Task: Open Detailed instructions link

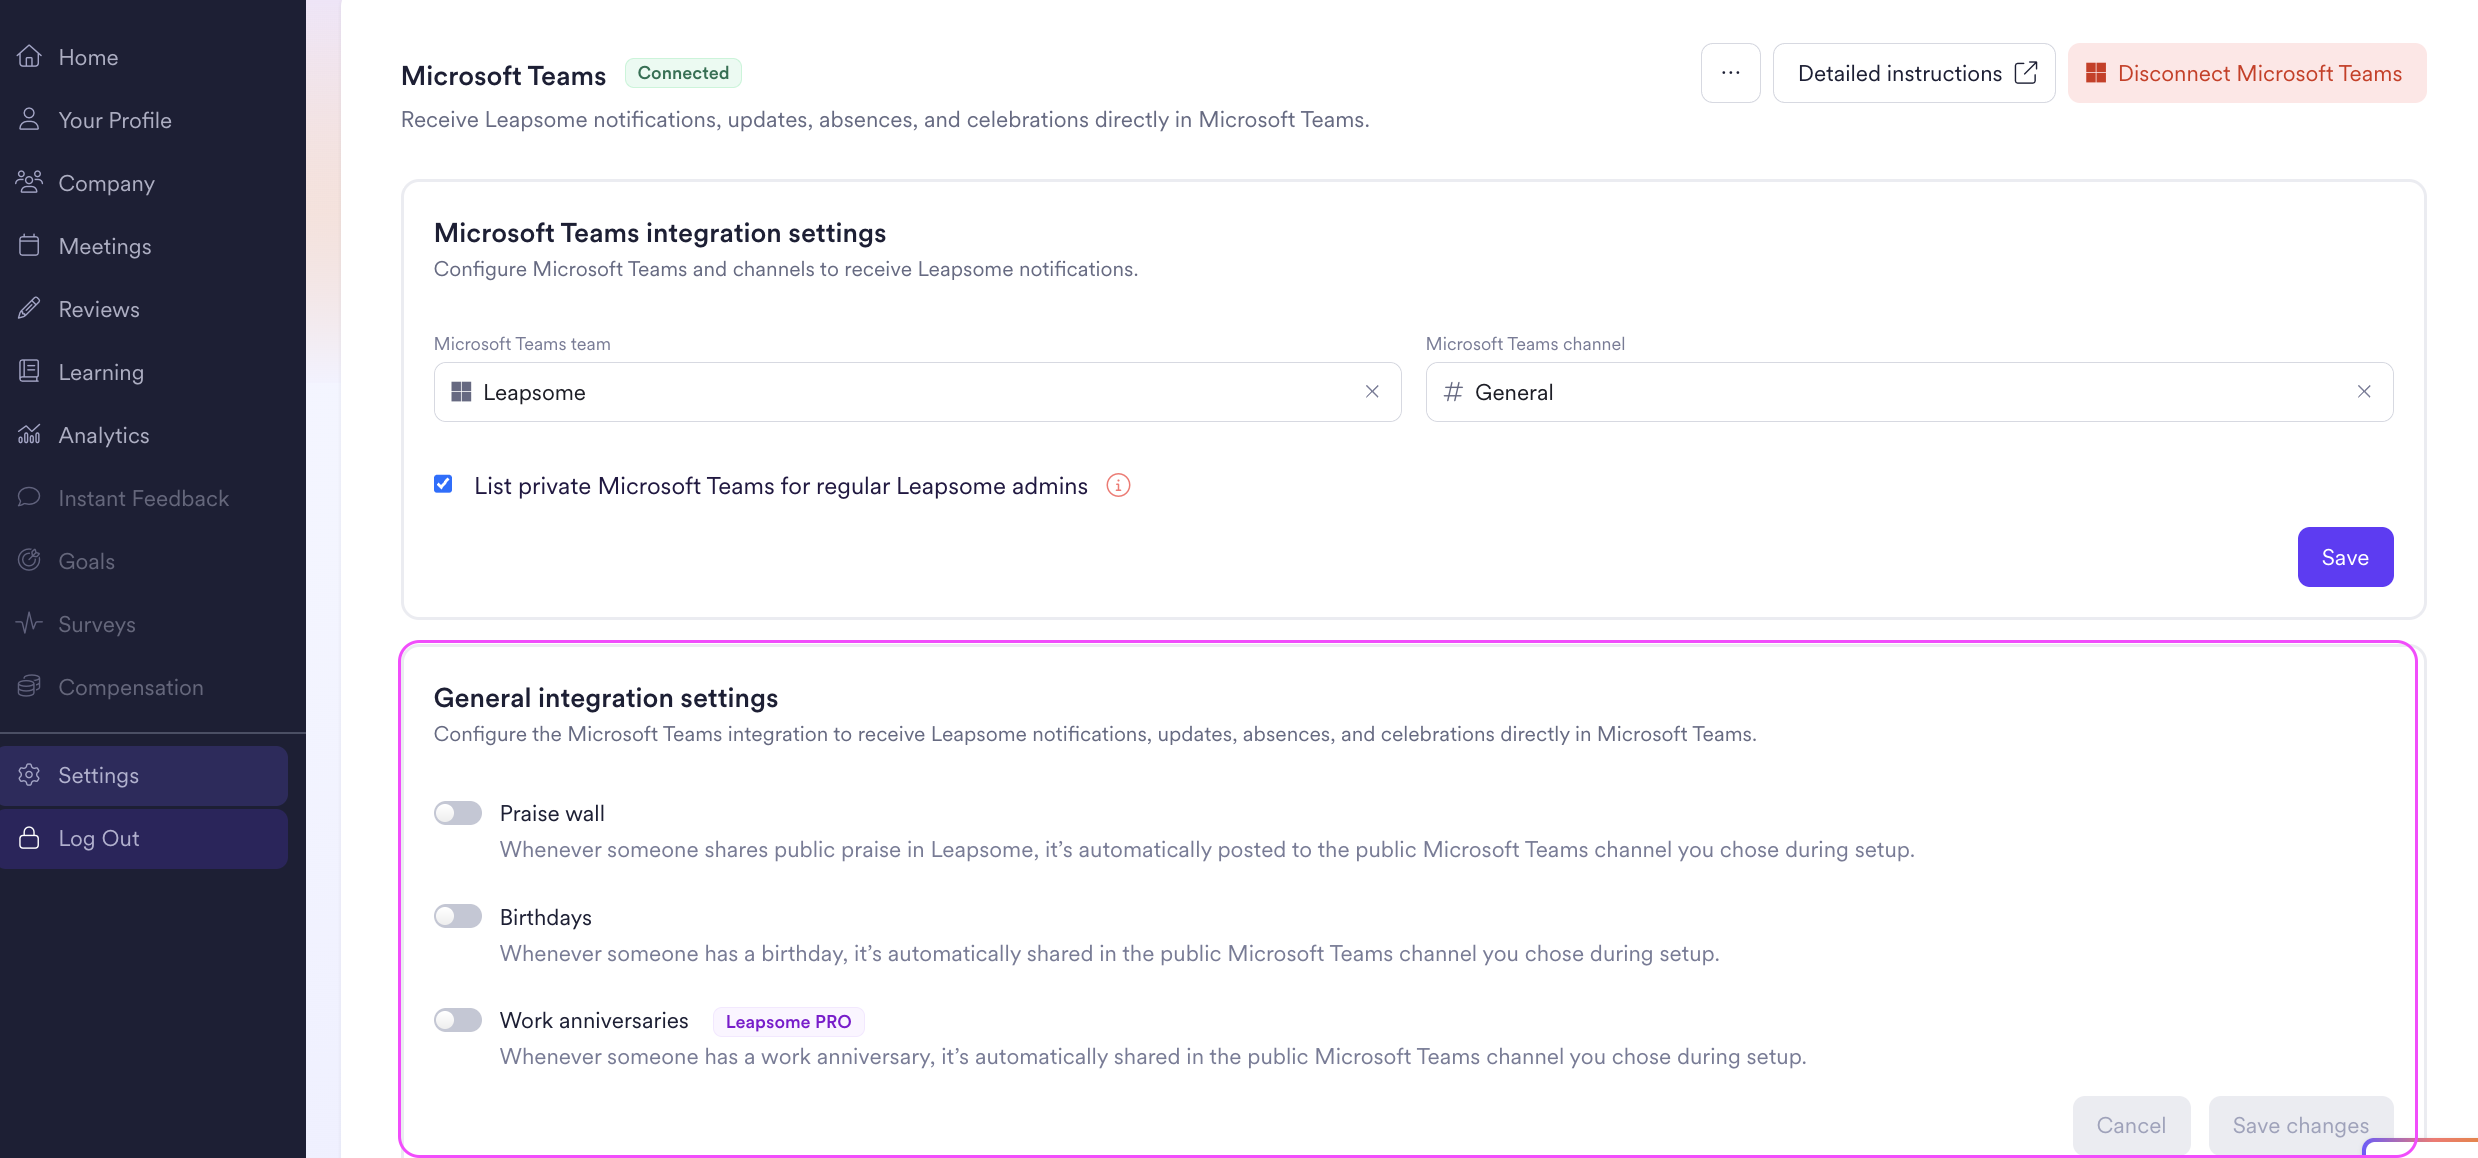Action: point(1913,73)
